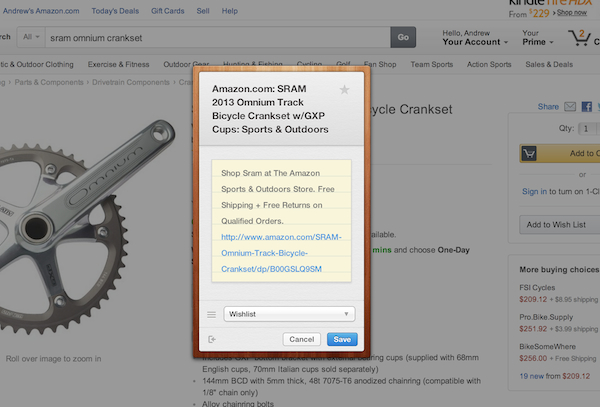Share via email envelope icon
Image resolution: width=600 pixels, height=407 pixels.
pos(570,106)
